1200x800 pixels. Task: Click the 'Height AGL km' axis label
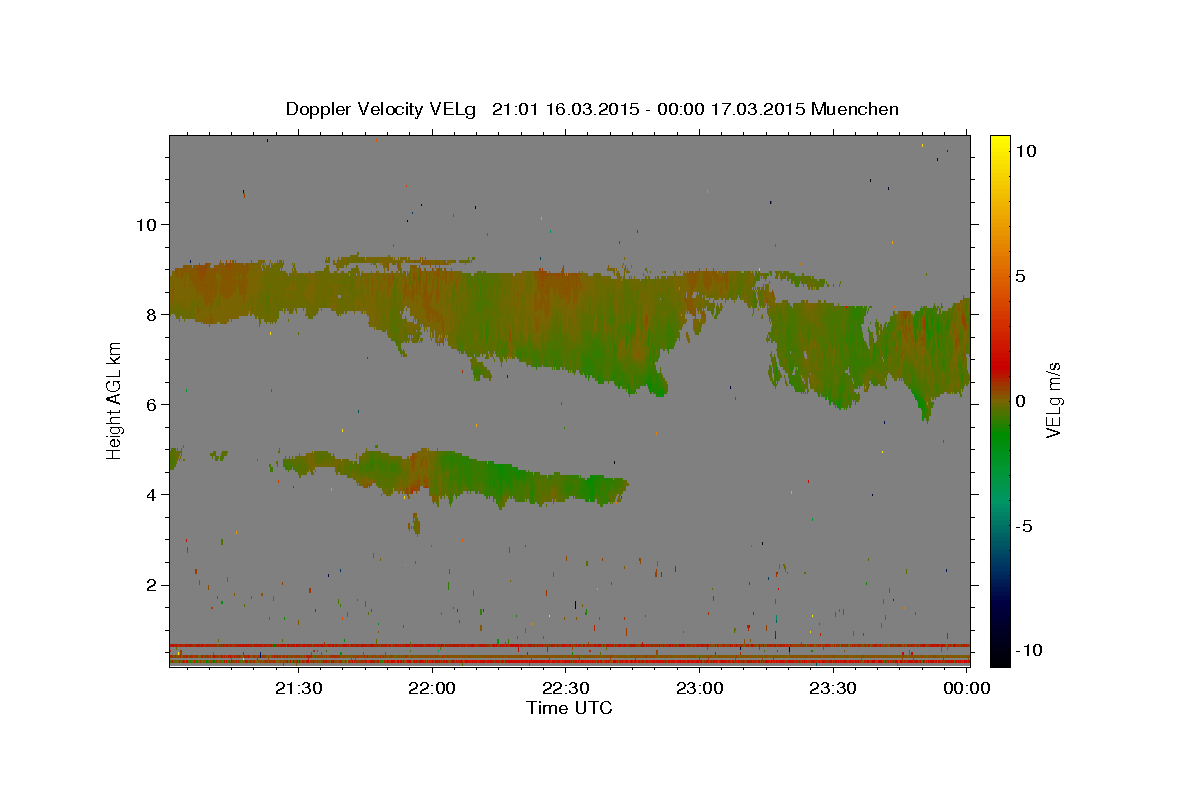click(x=114, y=399)
